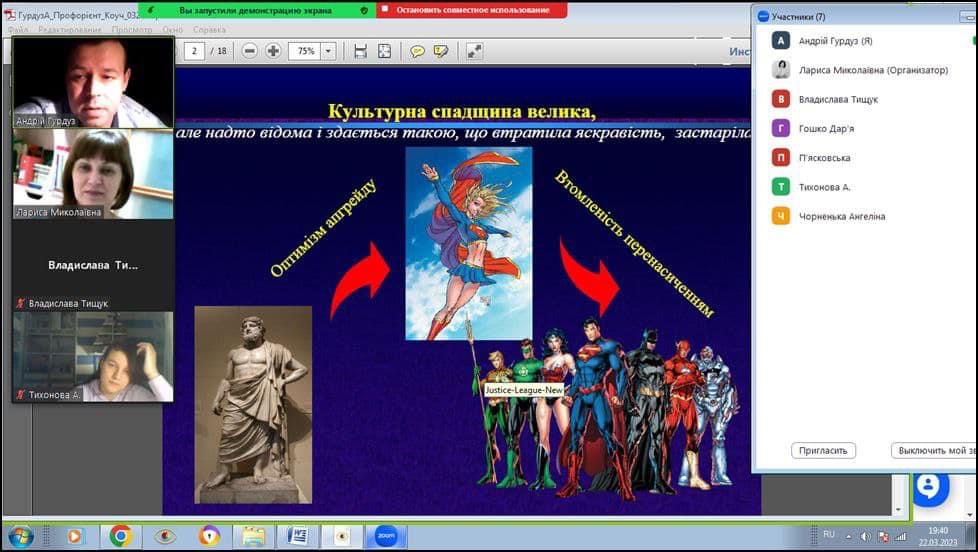
Task: Zoom in with the plus button
Action: tap(273, 51)
